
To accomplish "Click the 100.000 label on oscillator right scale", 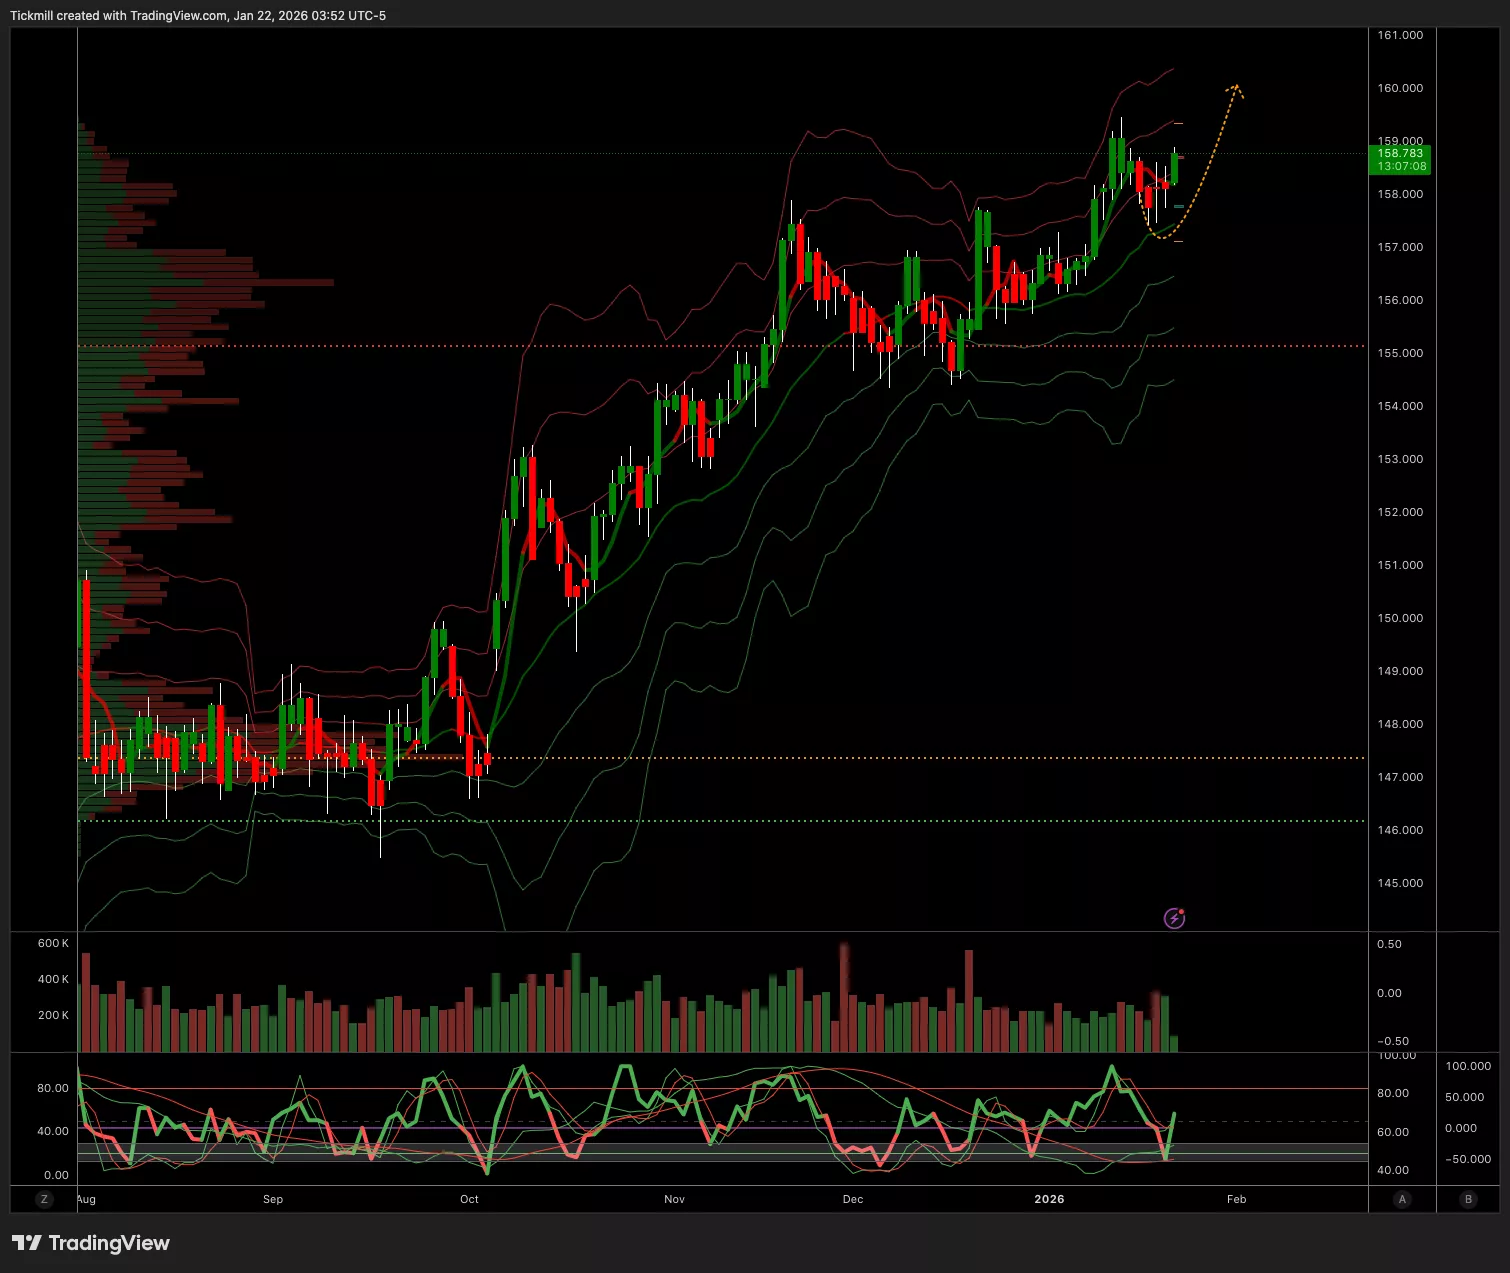I will [x=1467, y=1066].
